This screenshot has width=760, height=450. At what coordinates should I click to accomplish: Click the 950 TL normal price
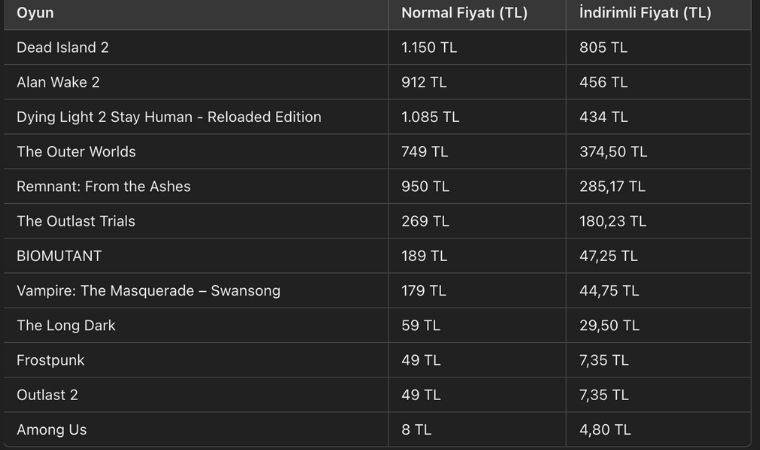(425, 186)
